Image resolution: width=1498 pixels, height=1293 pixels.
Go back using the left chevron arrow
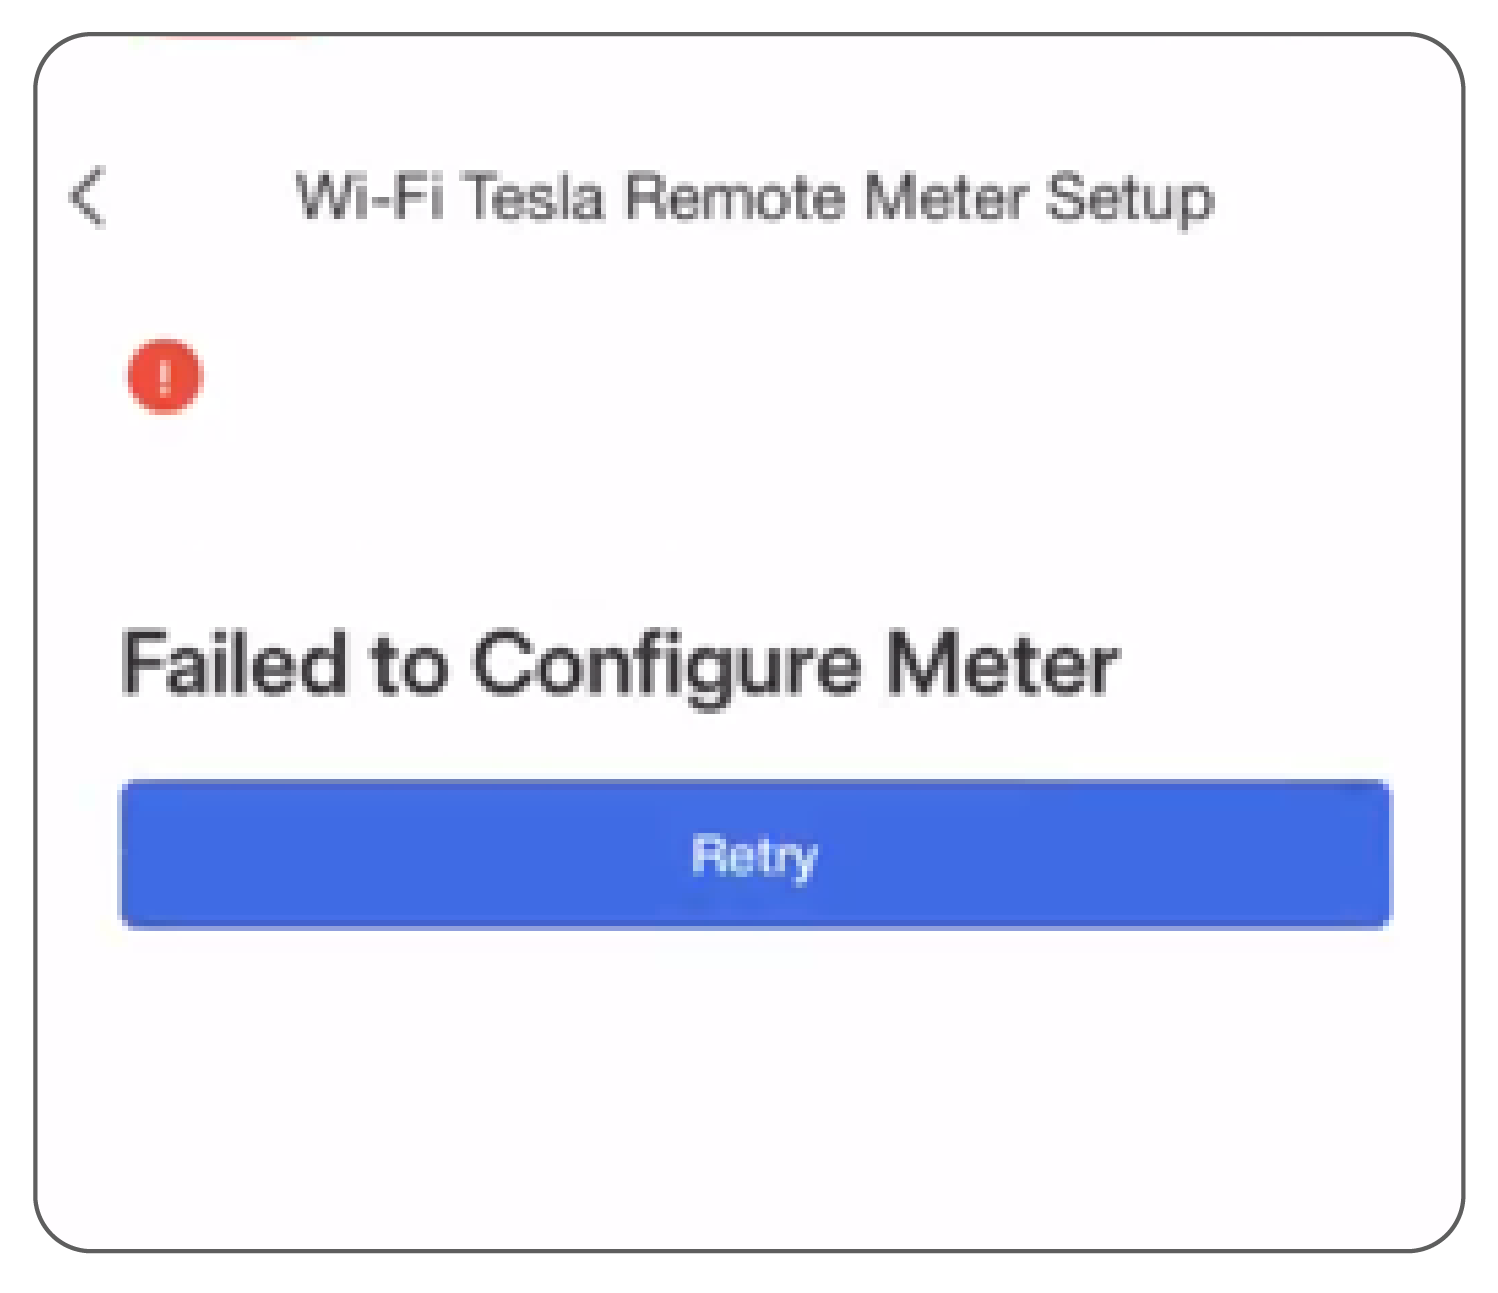(x=87, y=197)
